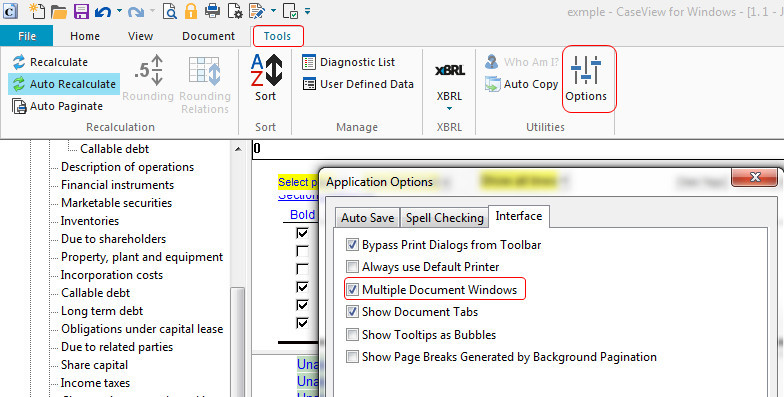Click the tree panel scroll up arrow
This screenshot has width=784, height=397.
pos(238,149)
